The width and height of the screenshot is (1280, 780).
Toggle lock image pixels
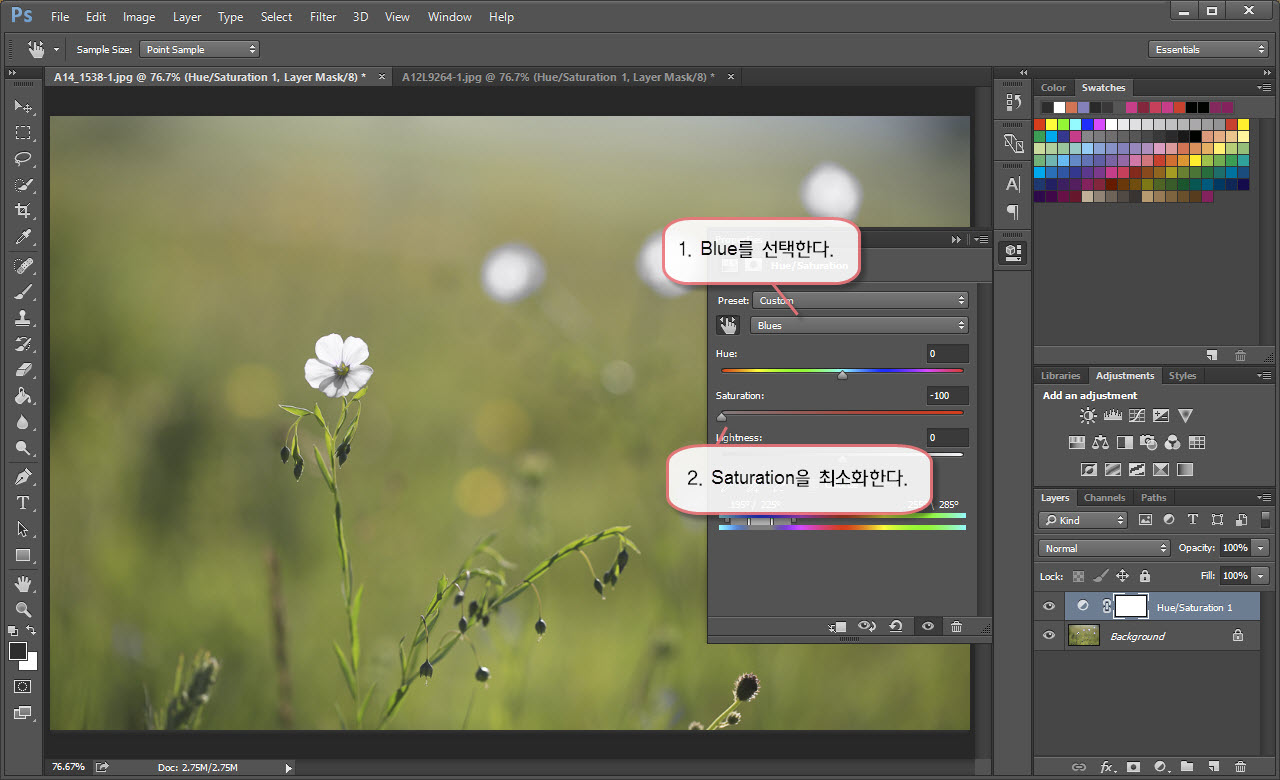tap(1100, 576)
